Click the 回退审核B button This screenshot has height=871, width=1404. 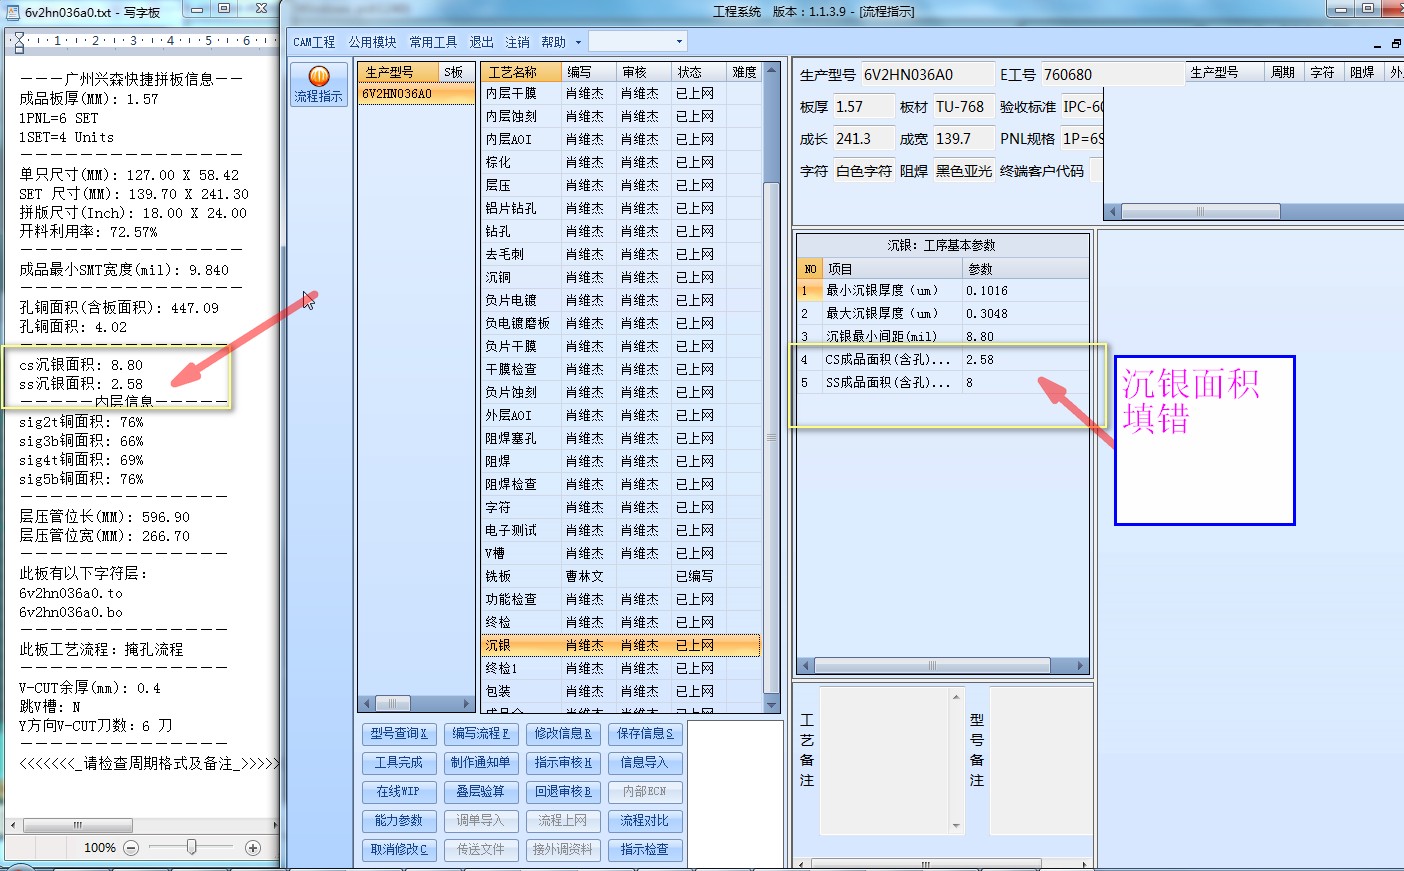point(562,791)
